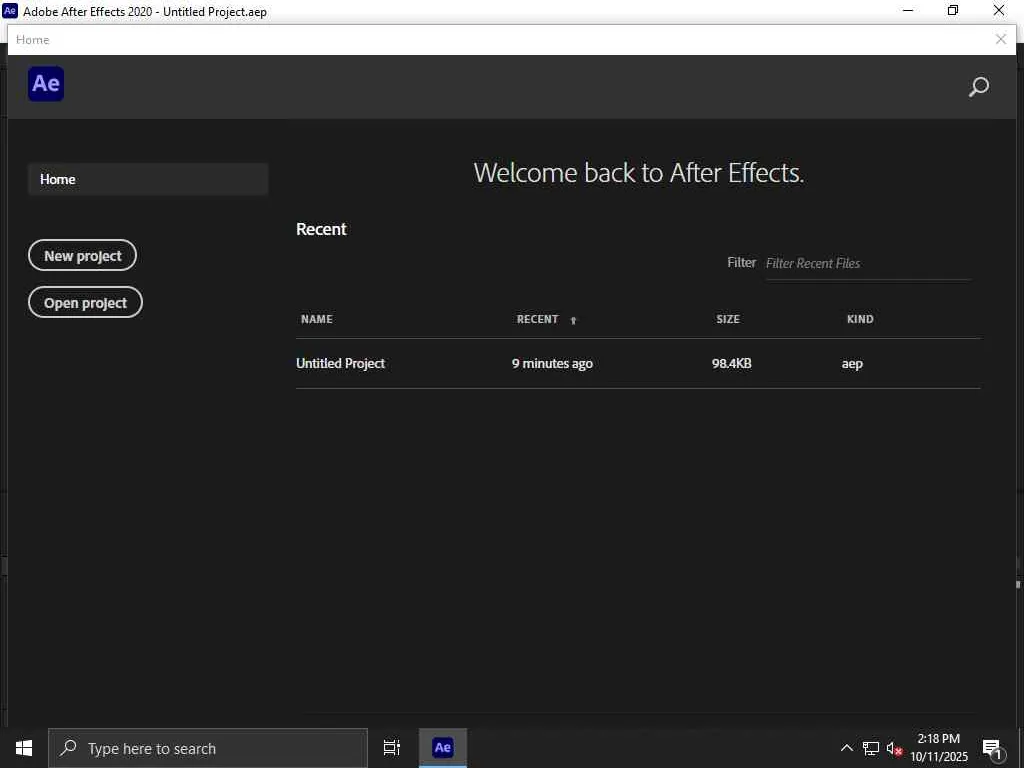Close the Adobe After Effects window
This screenshot has height=768, width=1024.
(x=999, y=10)
